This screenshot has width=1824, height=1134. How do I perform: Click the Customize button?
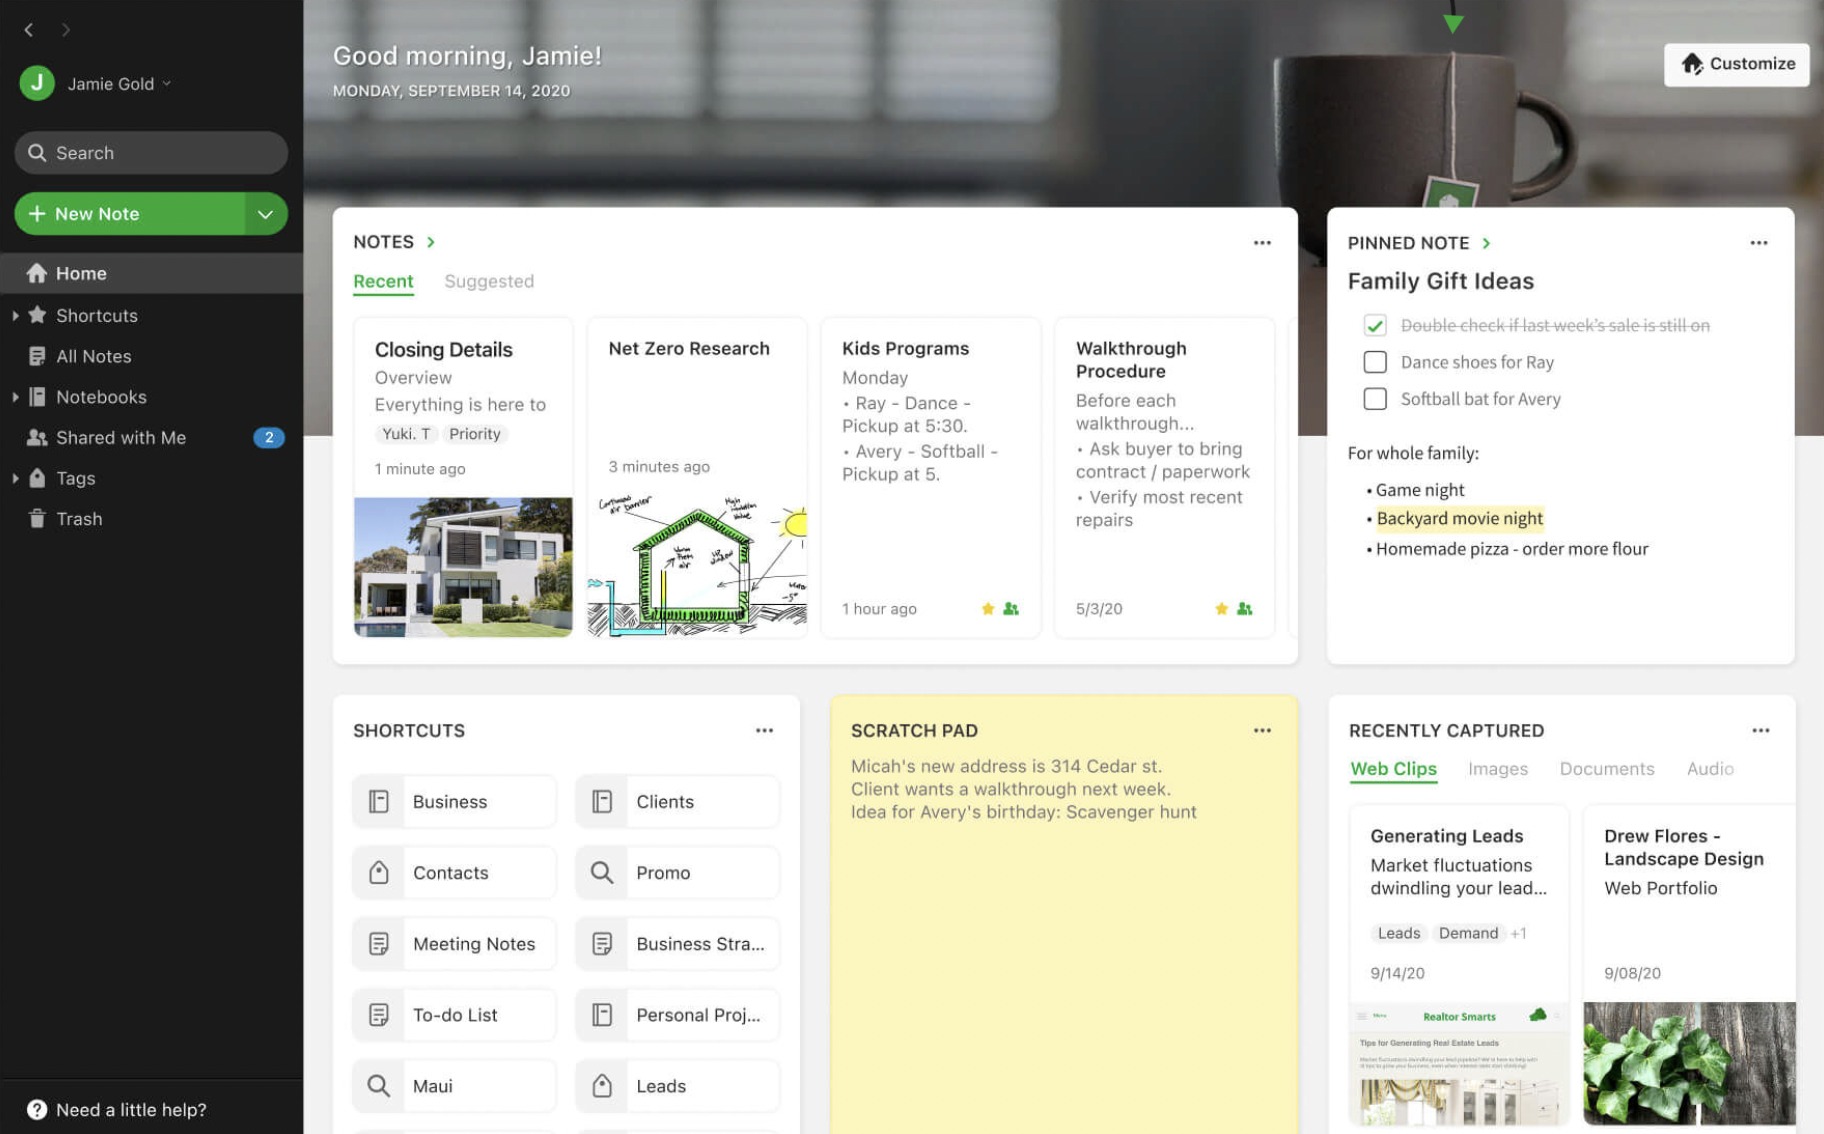point(1737,63)
